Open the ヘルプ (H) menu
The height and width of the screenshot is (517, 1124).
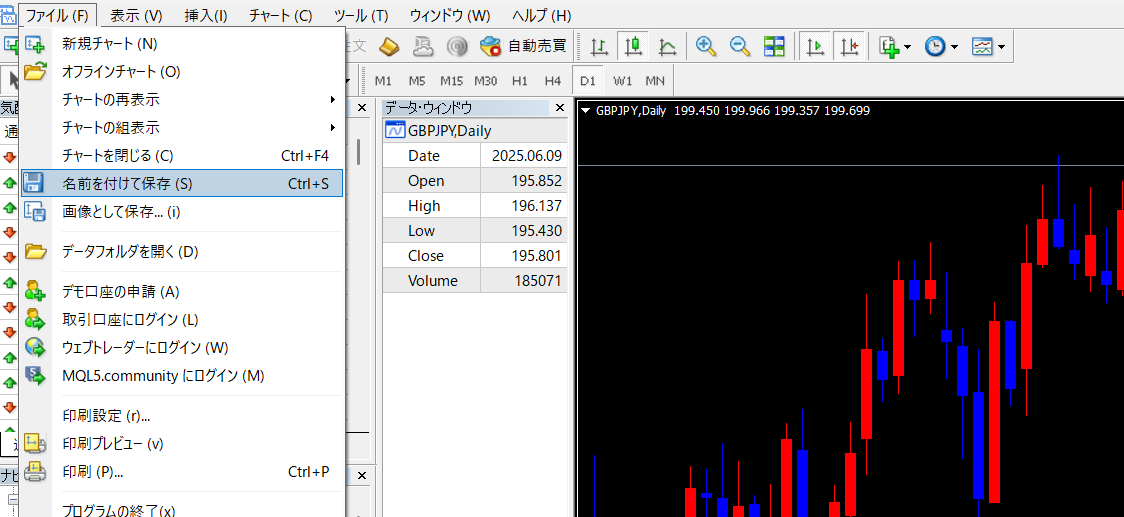[x=542, y=14]
